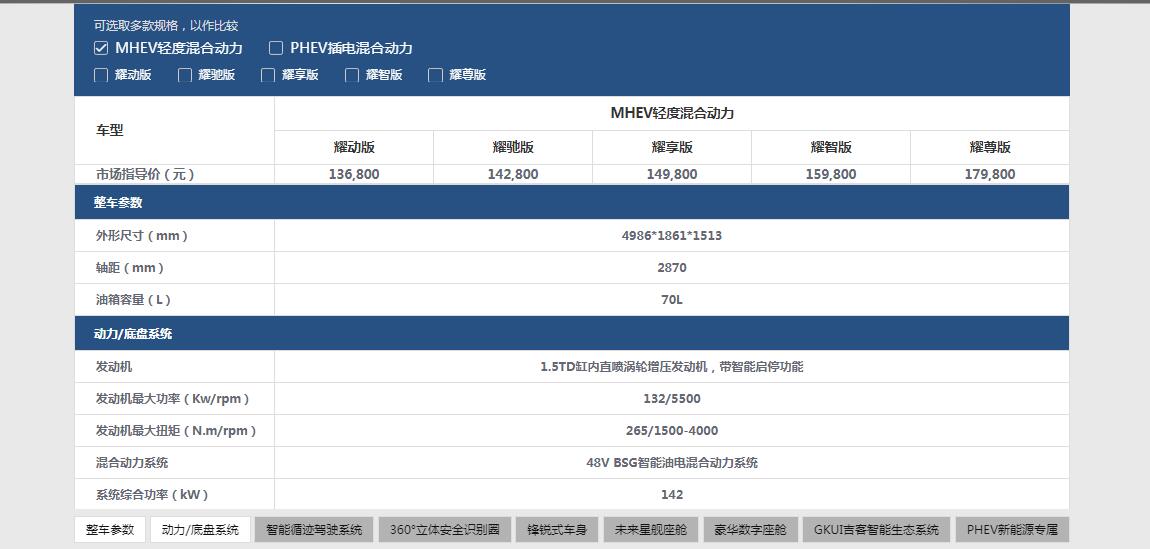1150x549 pixels.
Task: Click the price 136,800
Action: coord(354,174)
